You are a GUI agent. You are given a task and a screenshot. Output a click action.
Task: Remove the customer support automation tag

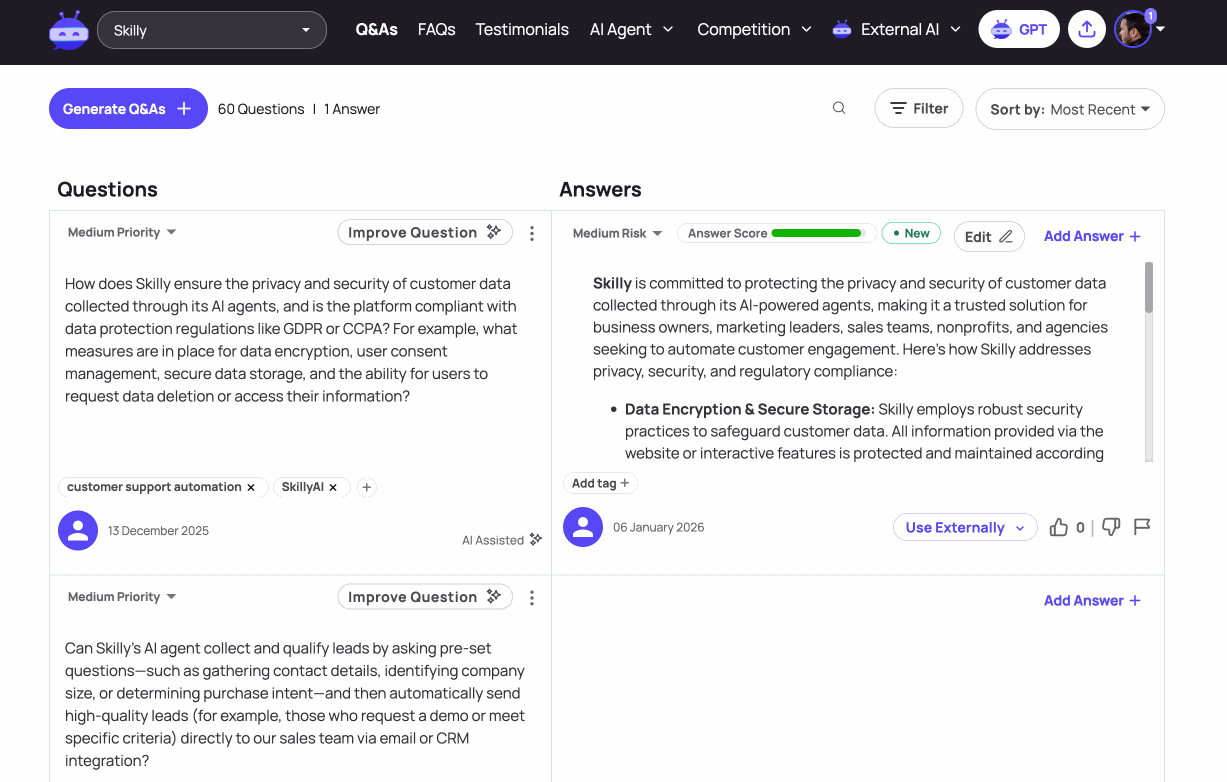pyautogui.click(x=251, y=487)
